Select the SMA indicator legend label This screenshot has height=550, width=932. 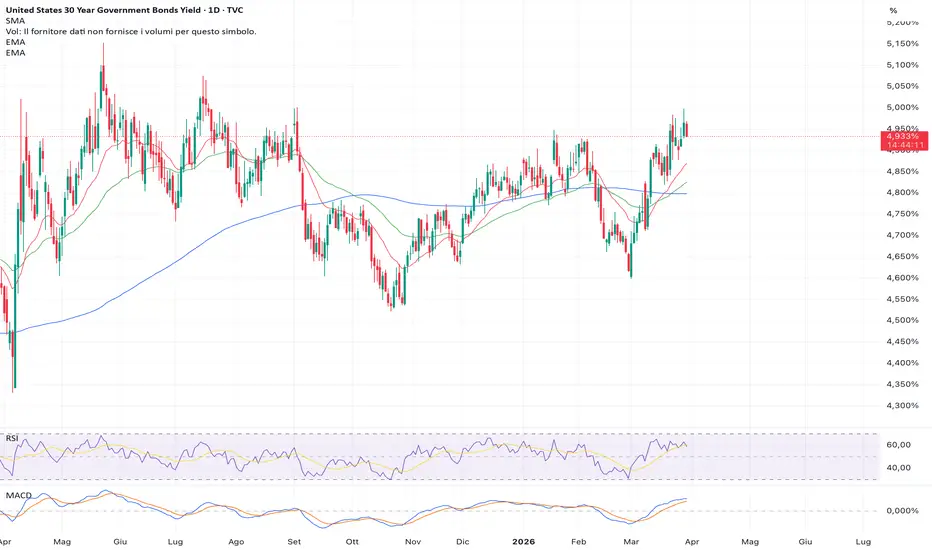tap(15, 21)
